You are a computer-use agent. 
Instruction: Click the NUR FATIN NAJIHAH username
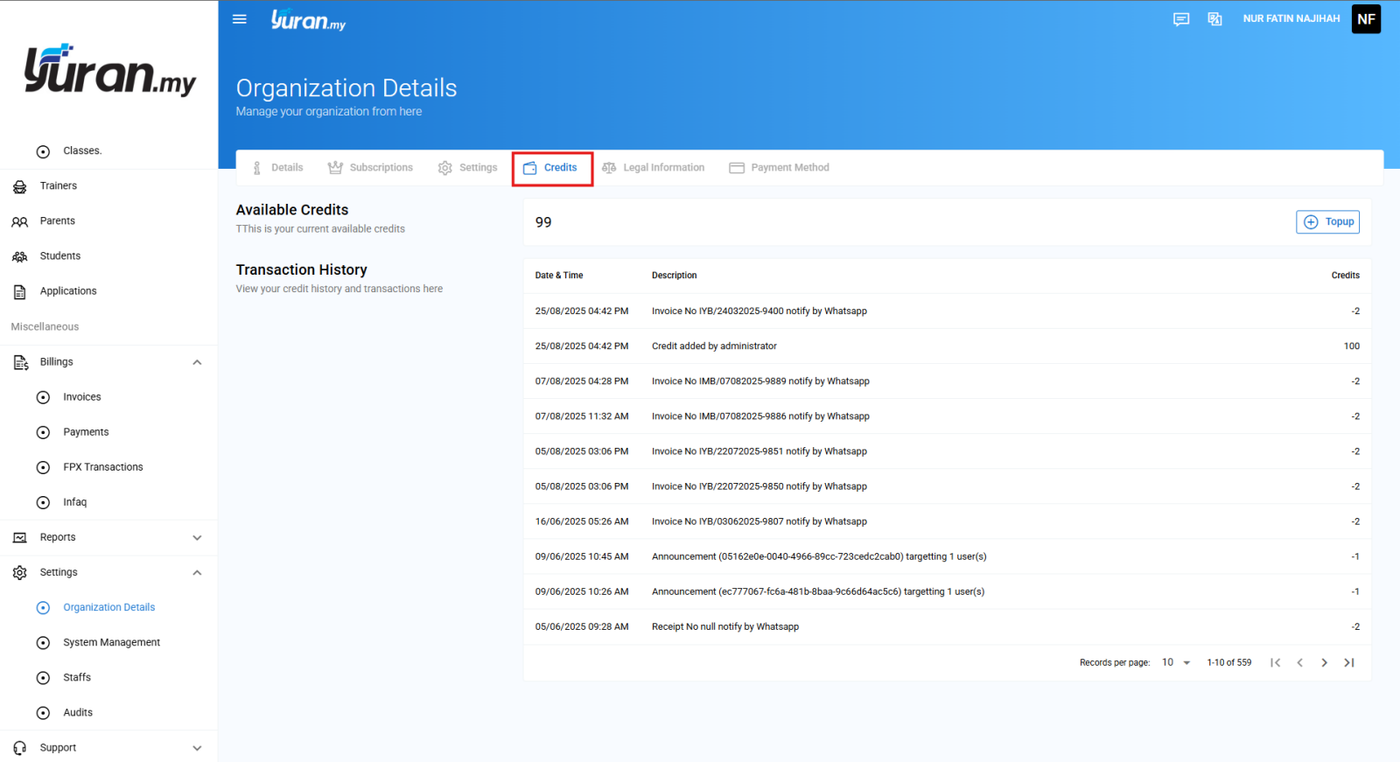point(1291,19)
